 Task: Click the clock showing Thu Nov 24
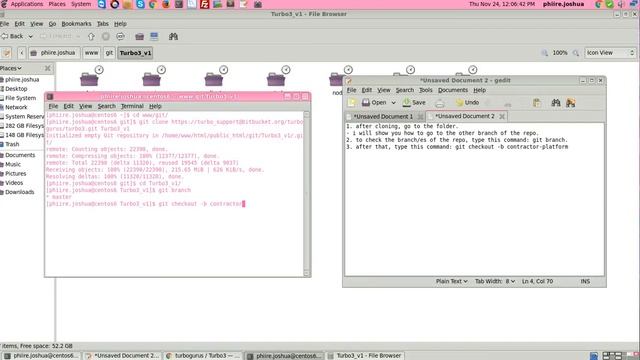coord(502,4)
